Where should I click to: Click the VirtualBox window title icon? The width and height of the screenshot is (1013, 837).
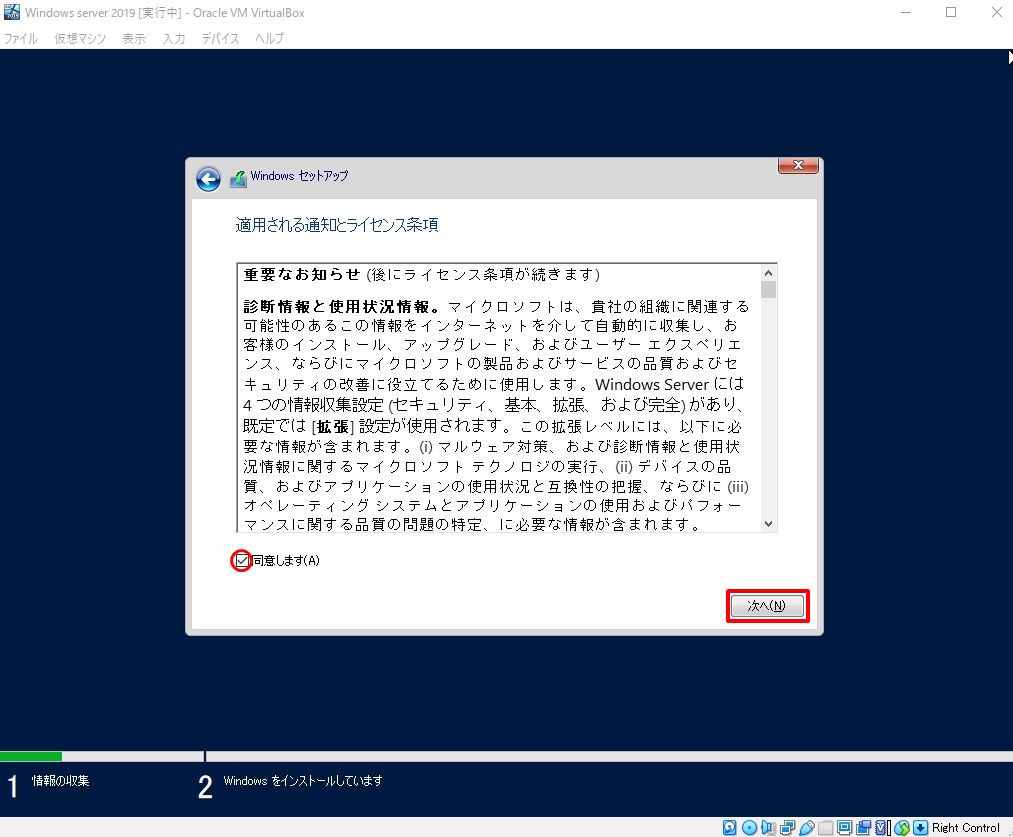pos(12,12)
